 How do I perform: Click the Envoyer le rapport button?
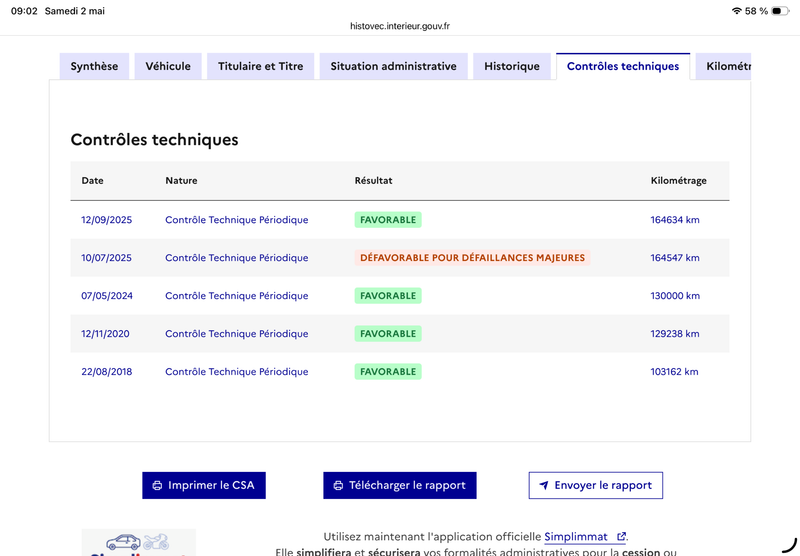(595, 485)
